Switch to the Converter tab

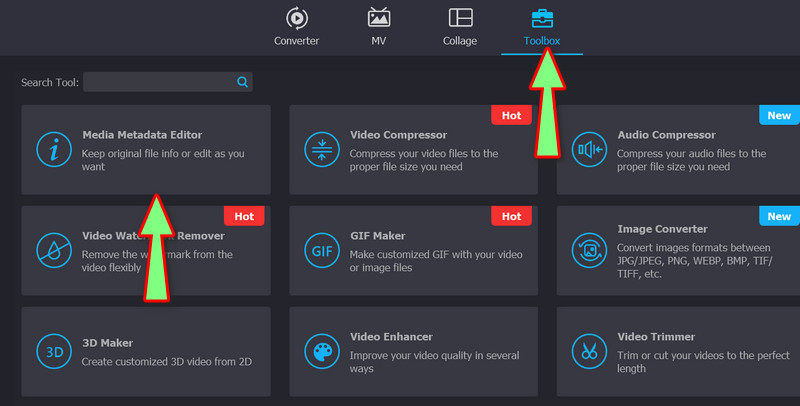point(296,28)
